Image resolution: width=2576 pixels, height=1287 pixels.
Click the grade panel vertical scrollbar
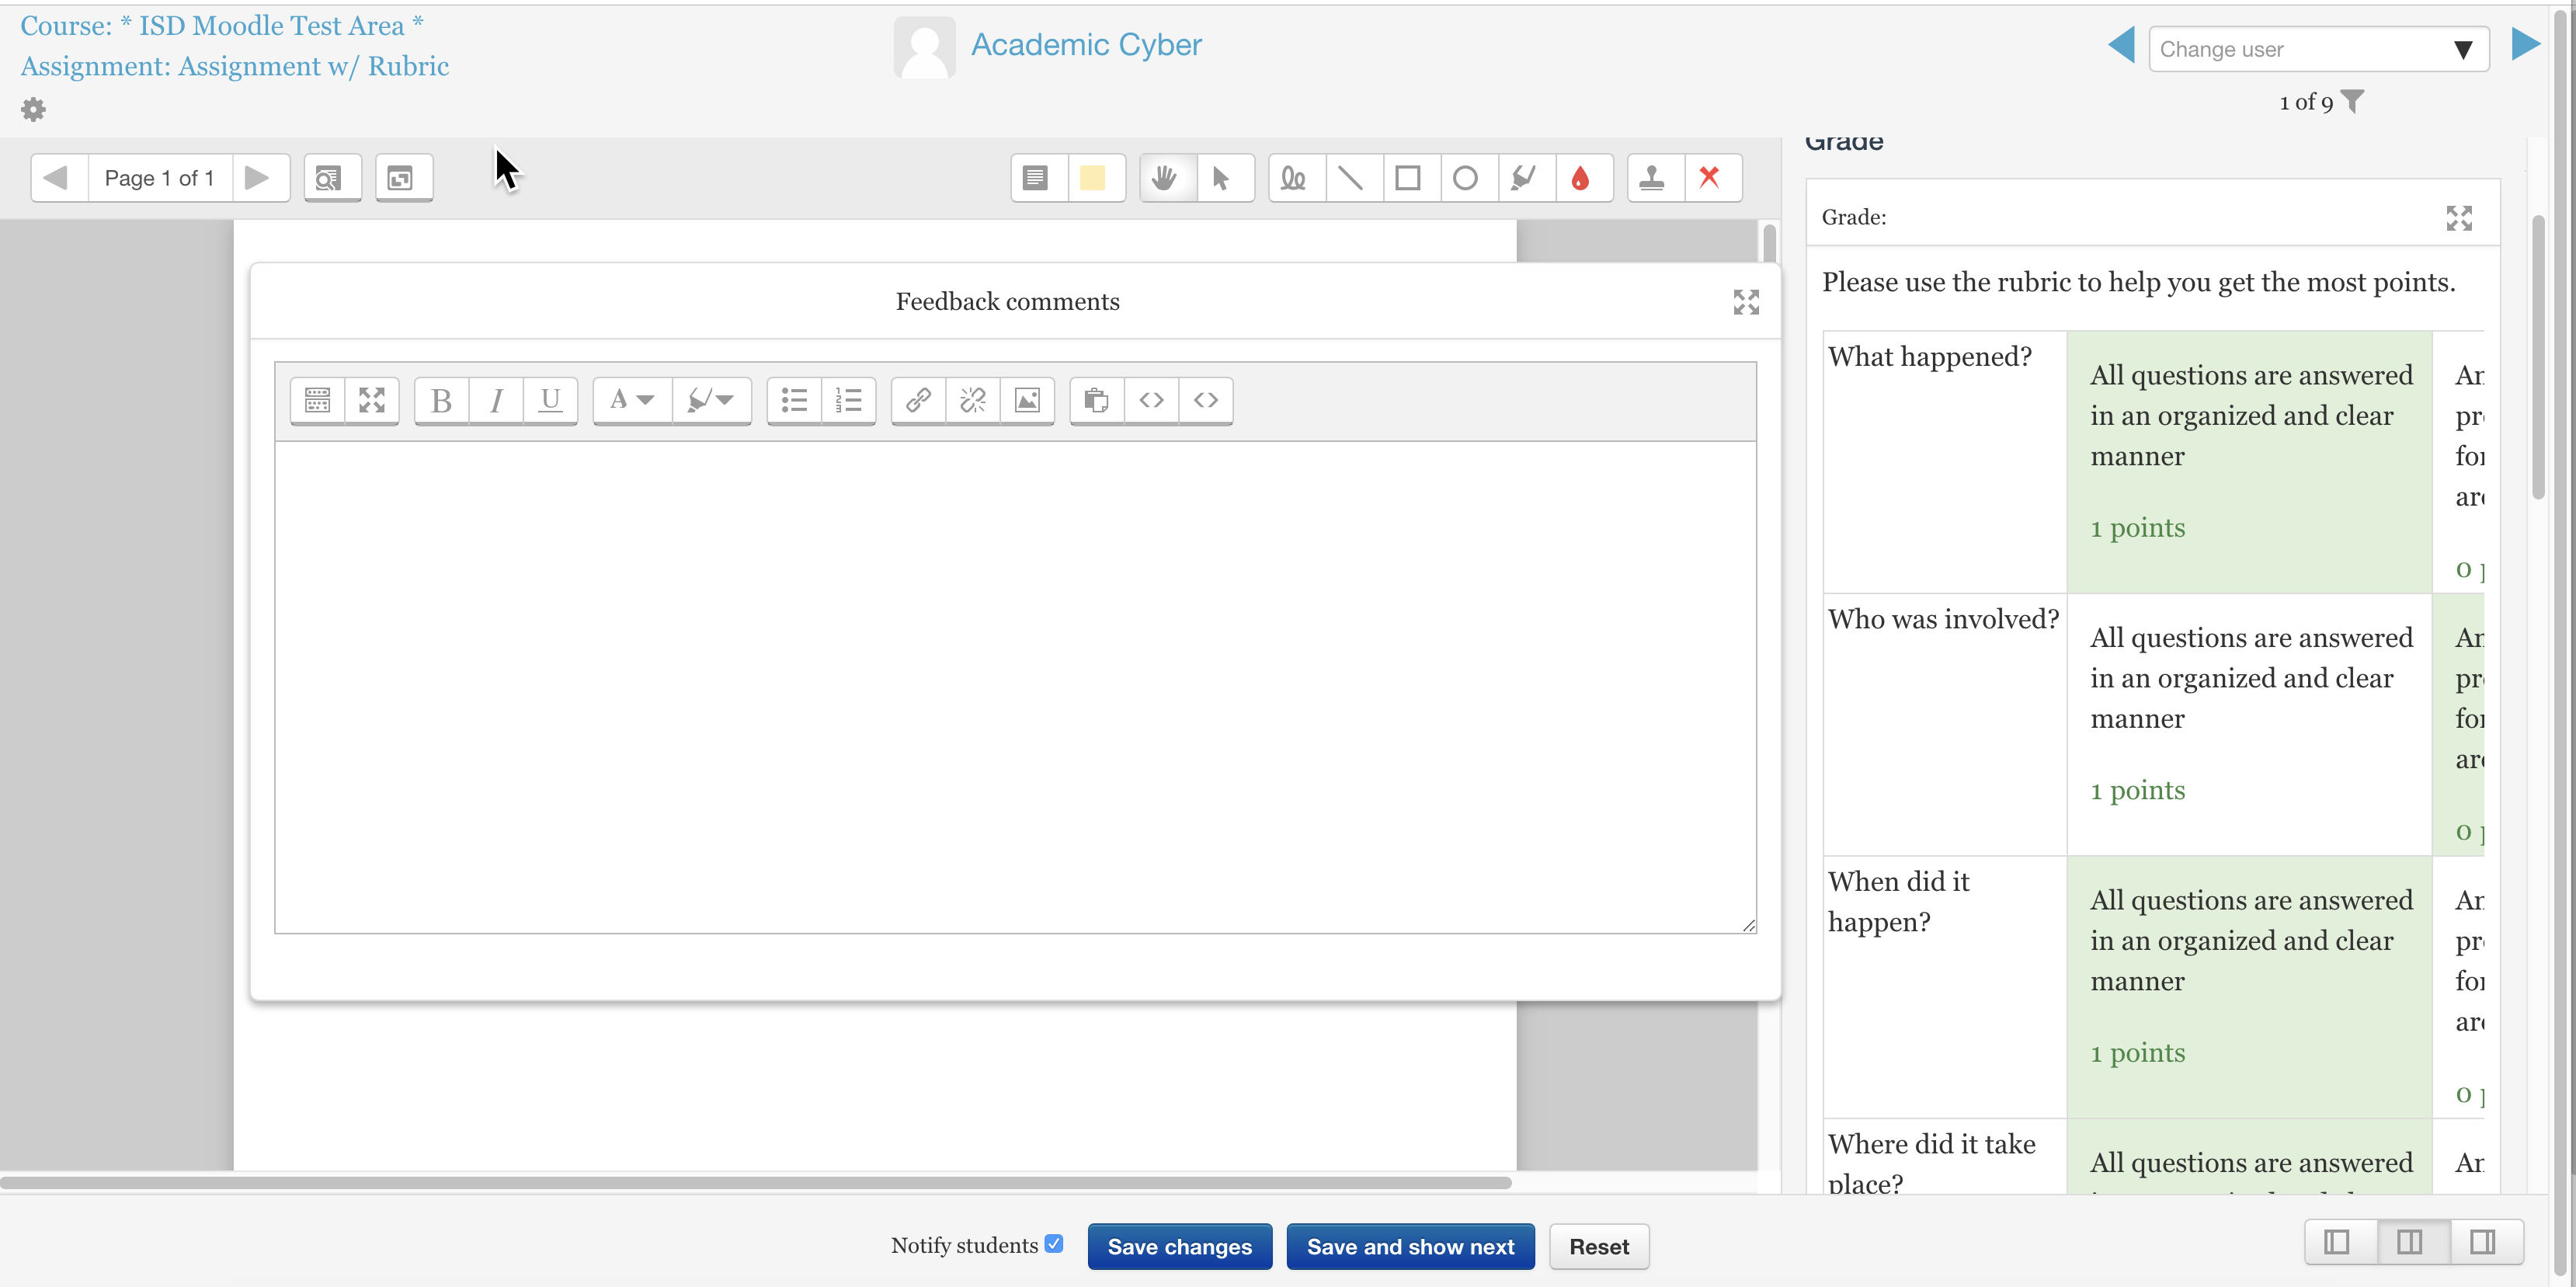click(2538, 357)
